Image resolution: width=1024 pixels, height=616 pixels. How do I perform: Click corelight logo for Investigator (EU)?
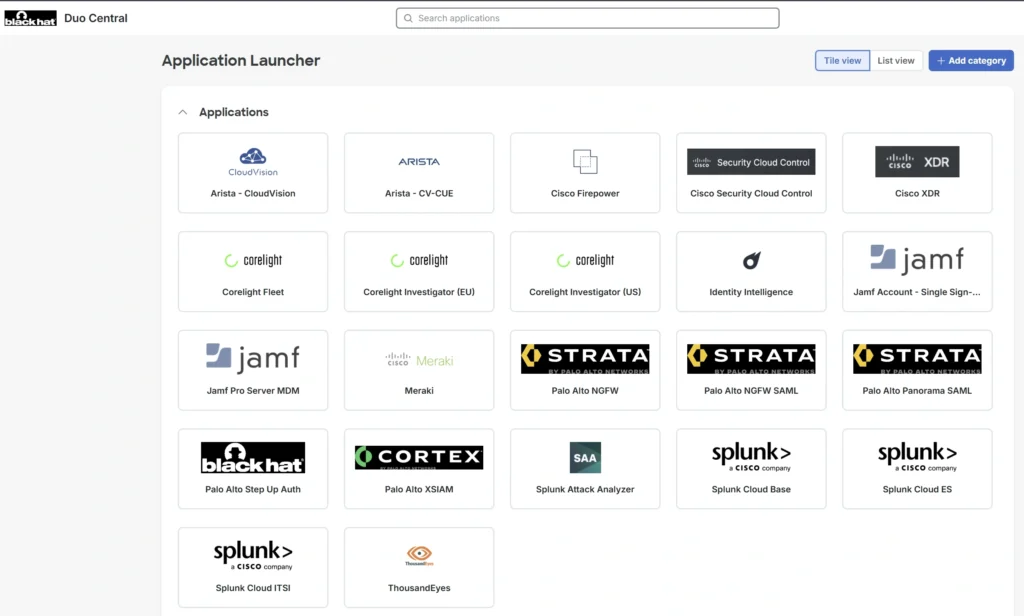pyautogui.click(x=419, y=260)
